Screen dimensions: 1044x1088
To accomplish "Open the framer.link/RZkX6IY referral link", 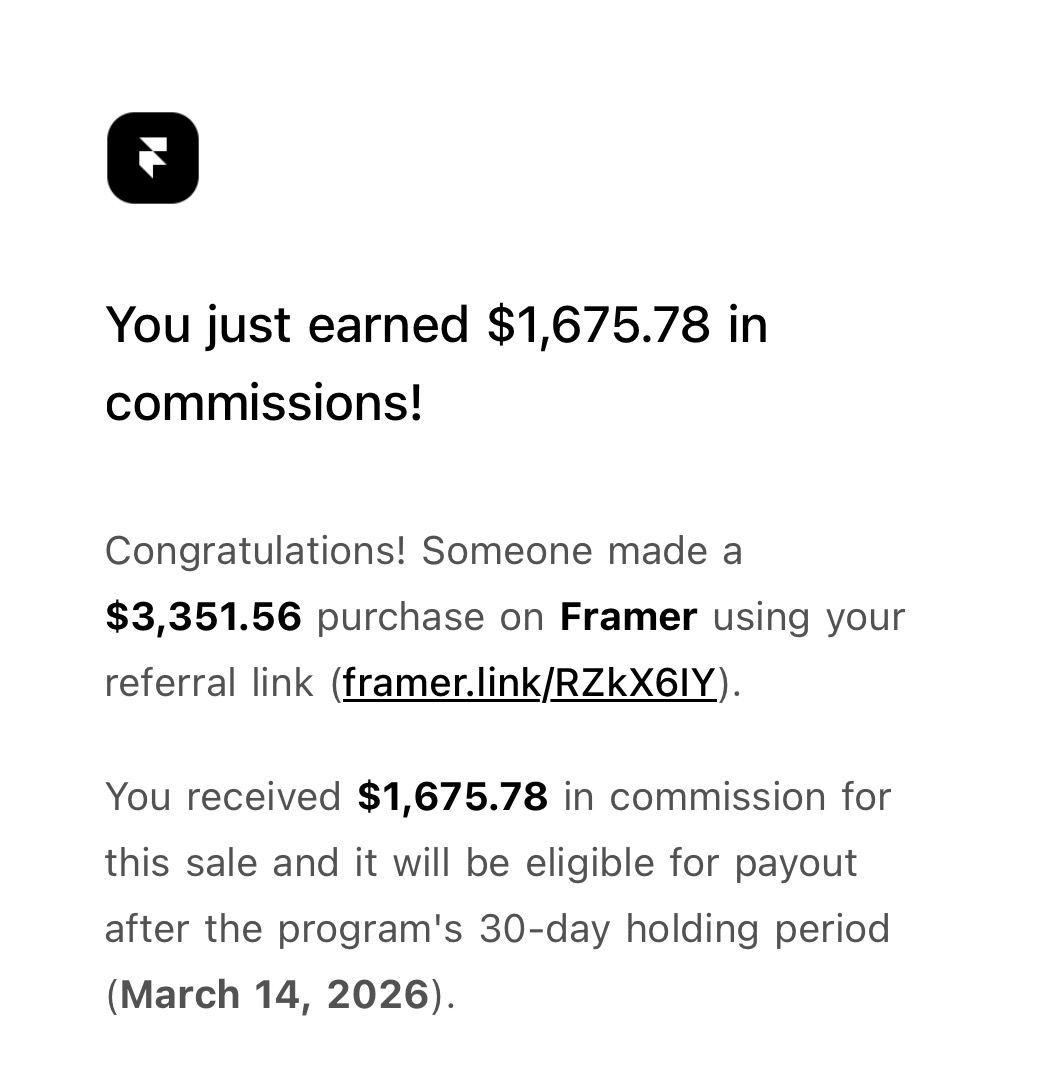I will 529,683.
